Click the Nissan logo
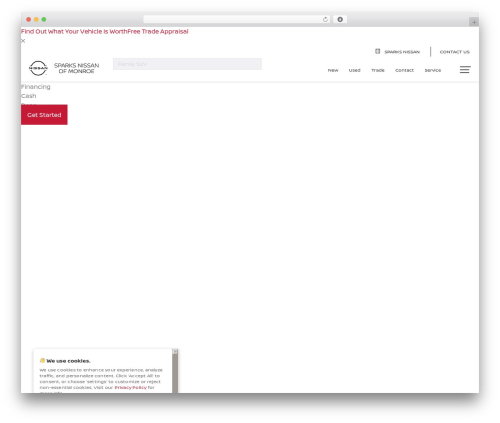This screenshot has height=423, width=500. [x=38, y=68]
